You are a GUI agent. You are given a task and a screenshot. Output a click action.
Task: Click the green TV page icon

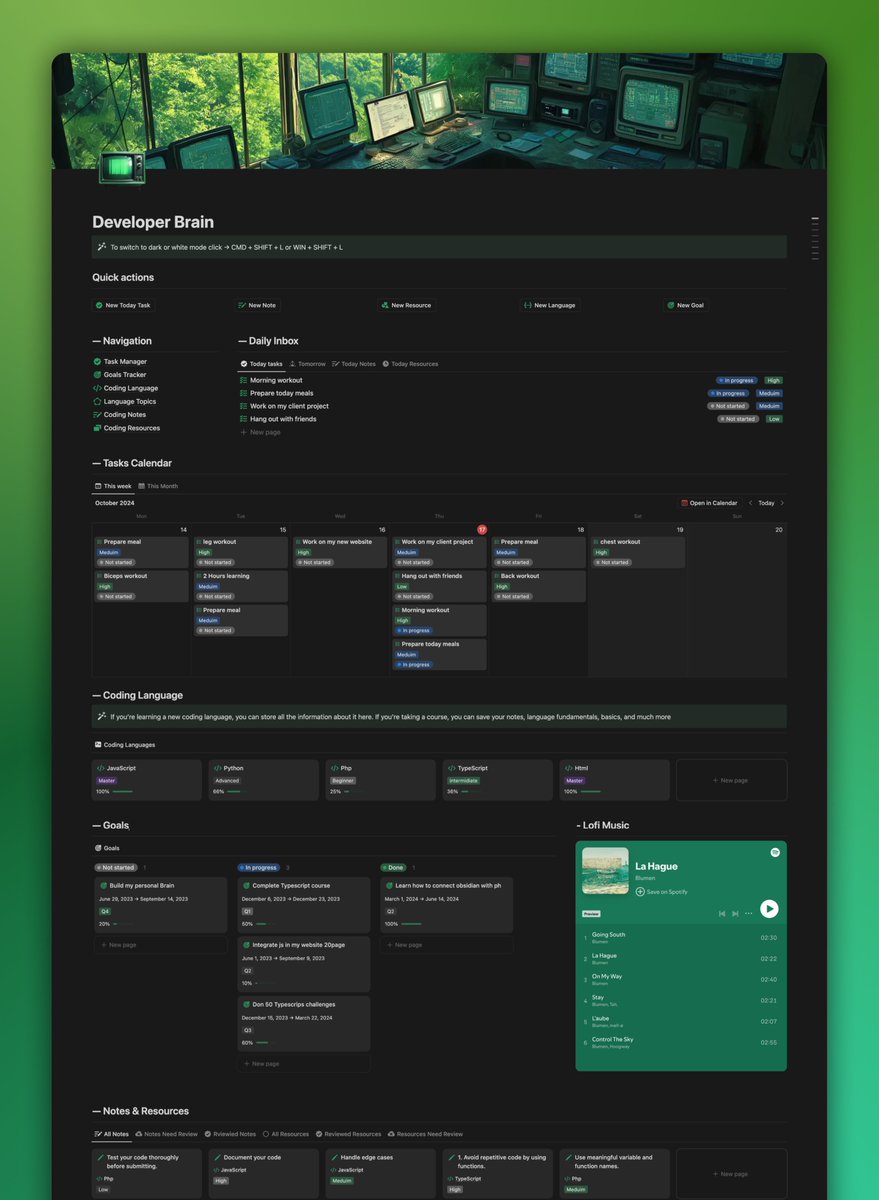122,166
